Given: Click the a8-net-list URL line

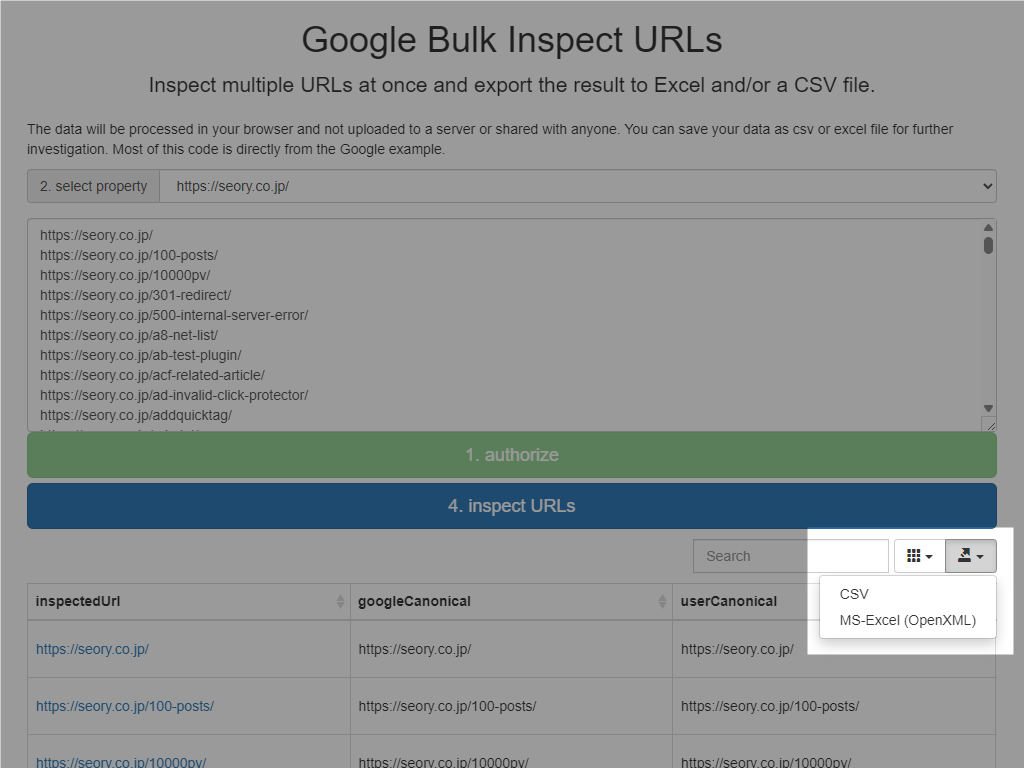Looking at the screenshot, I should 129,335.
